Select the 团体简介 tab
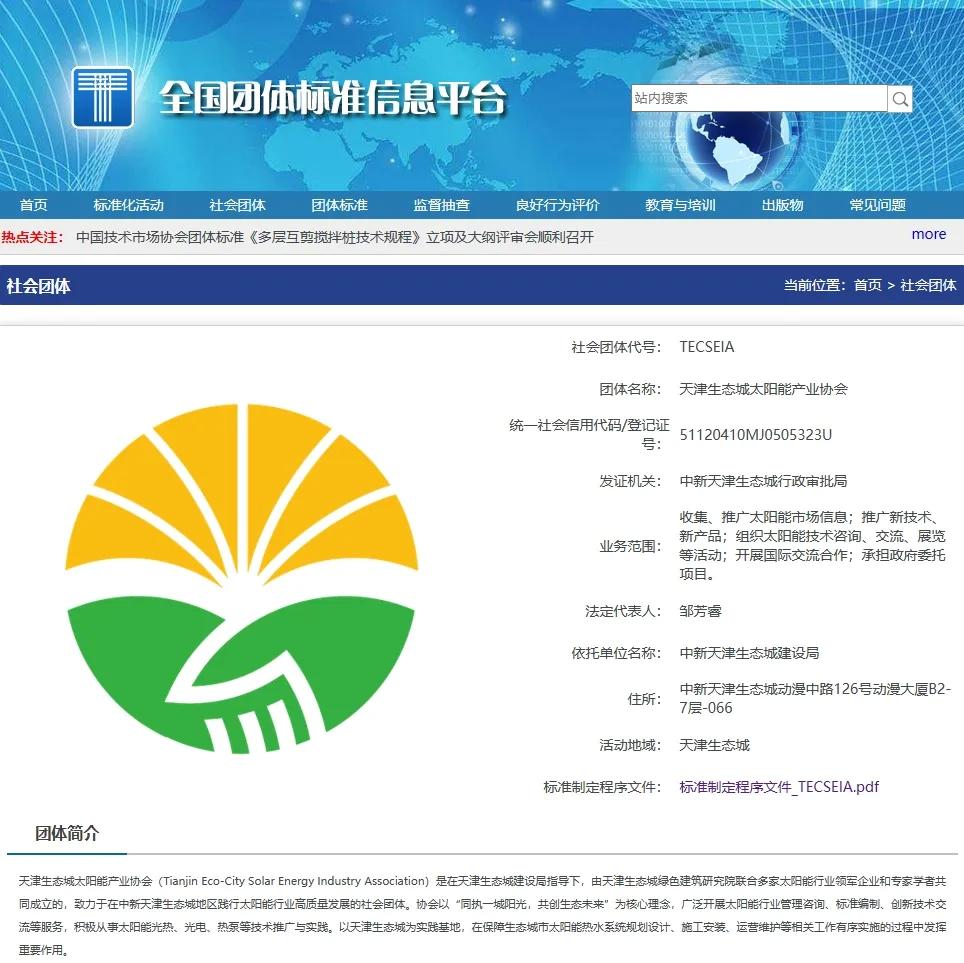 point(67,833)
